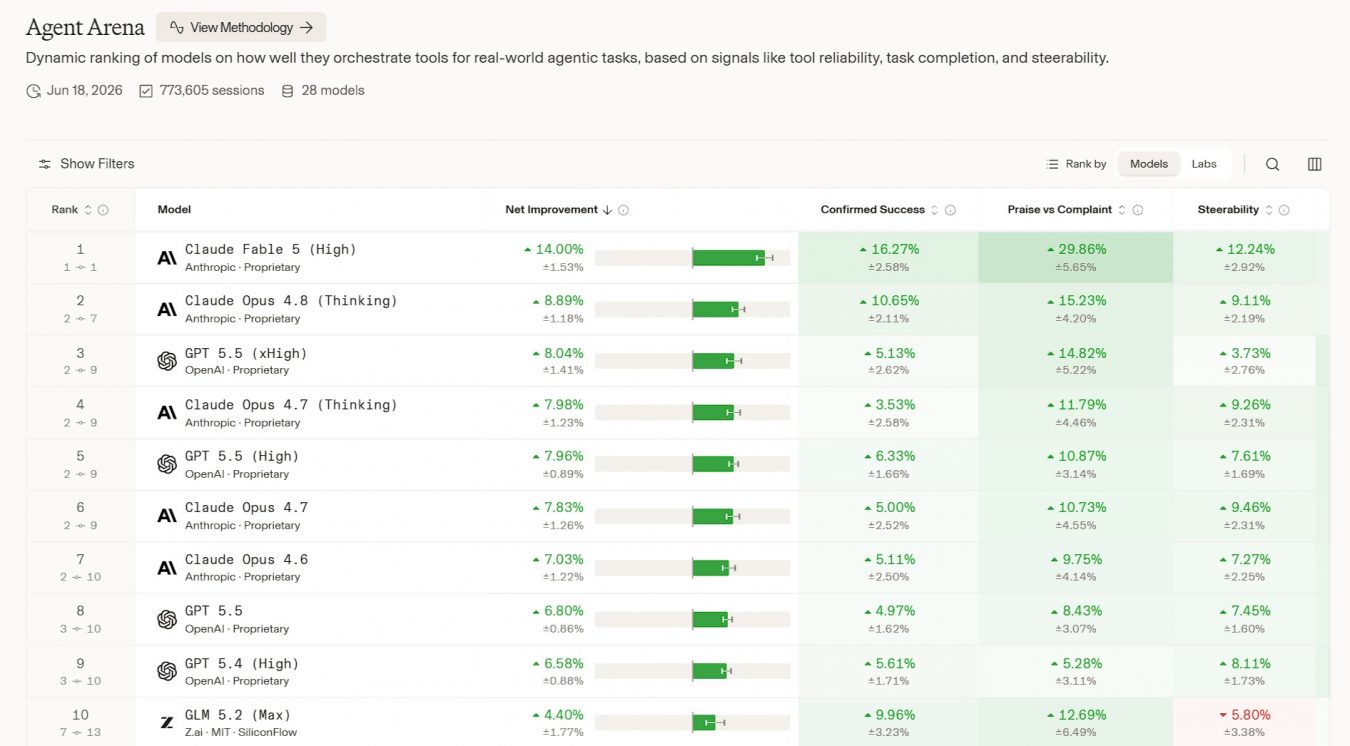Screen dimensions: 1350x746
Task: Click the clock icon beside Jun 18, 2026
Action: click(x=33, y=91)
